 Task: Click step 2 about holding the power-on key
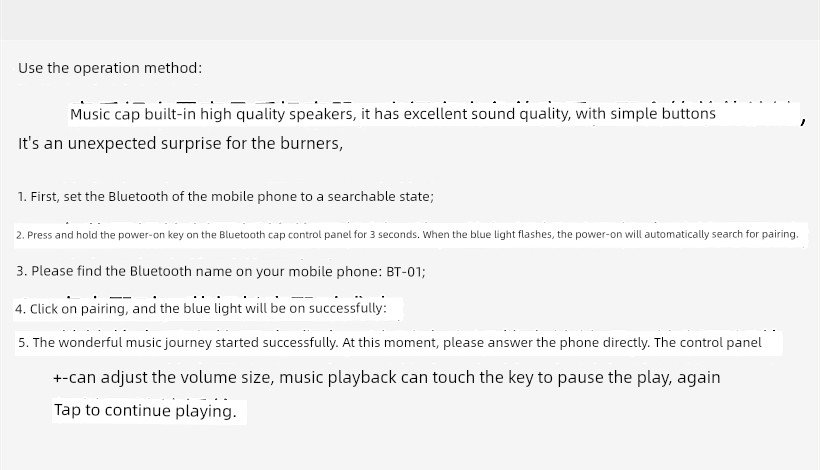(407, 234)
